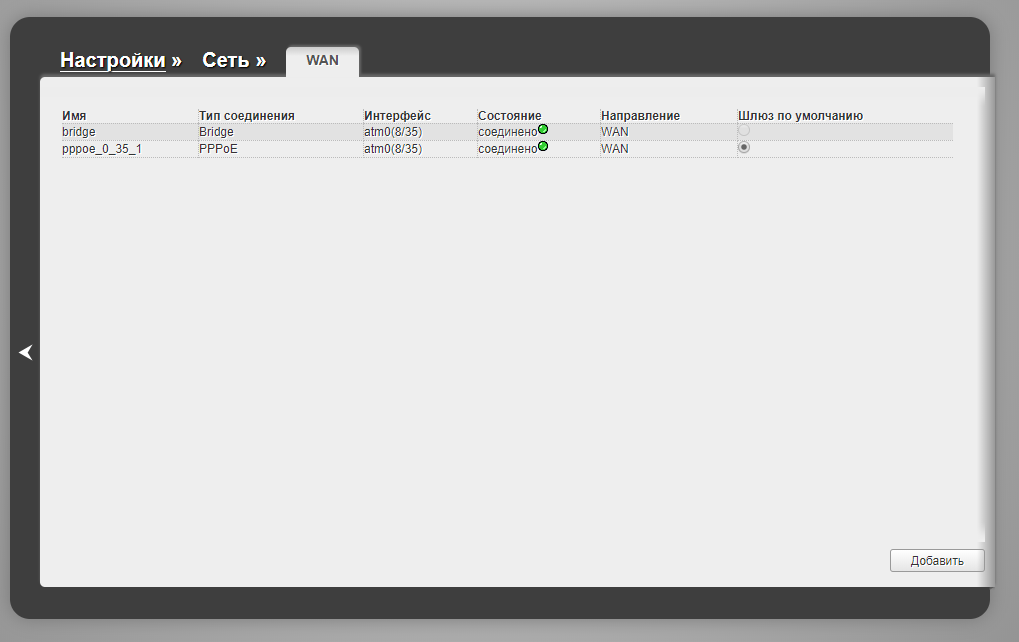Image resolution: width=1019 pixels, height=642 pixels.
Task: Click green status indicator in pppoe_0_35_1 row
Action: tap(543, 146)
